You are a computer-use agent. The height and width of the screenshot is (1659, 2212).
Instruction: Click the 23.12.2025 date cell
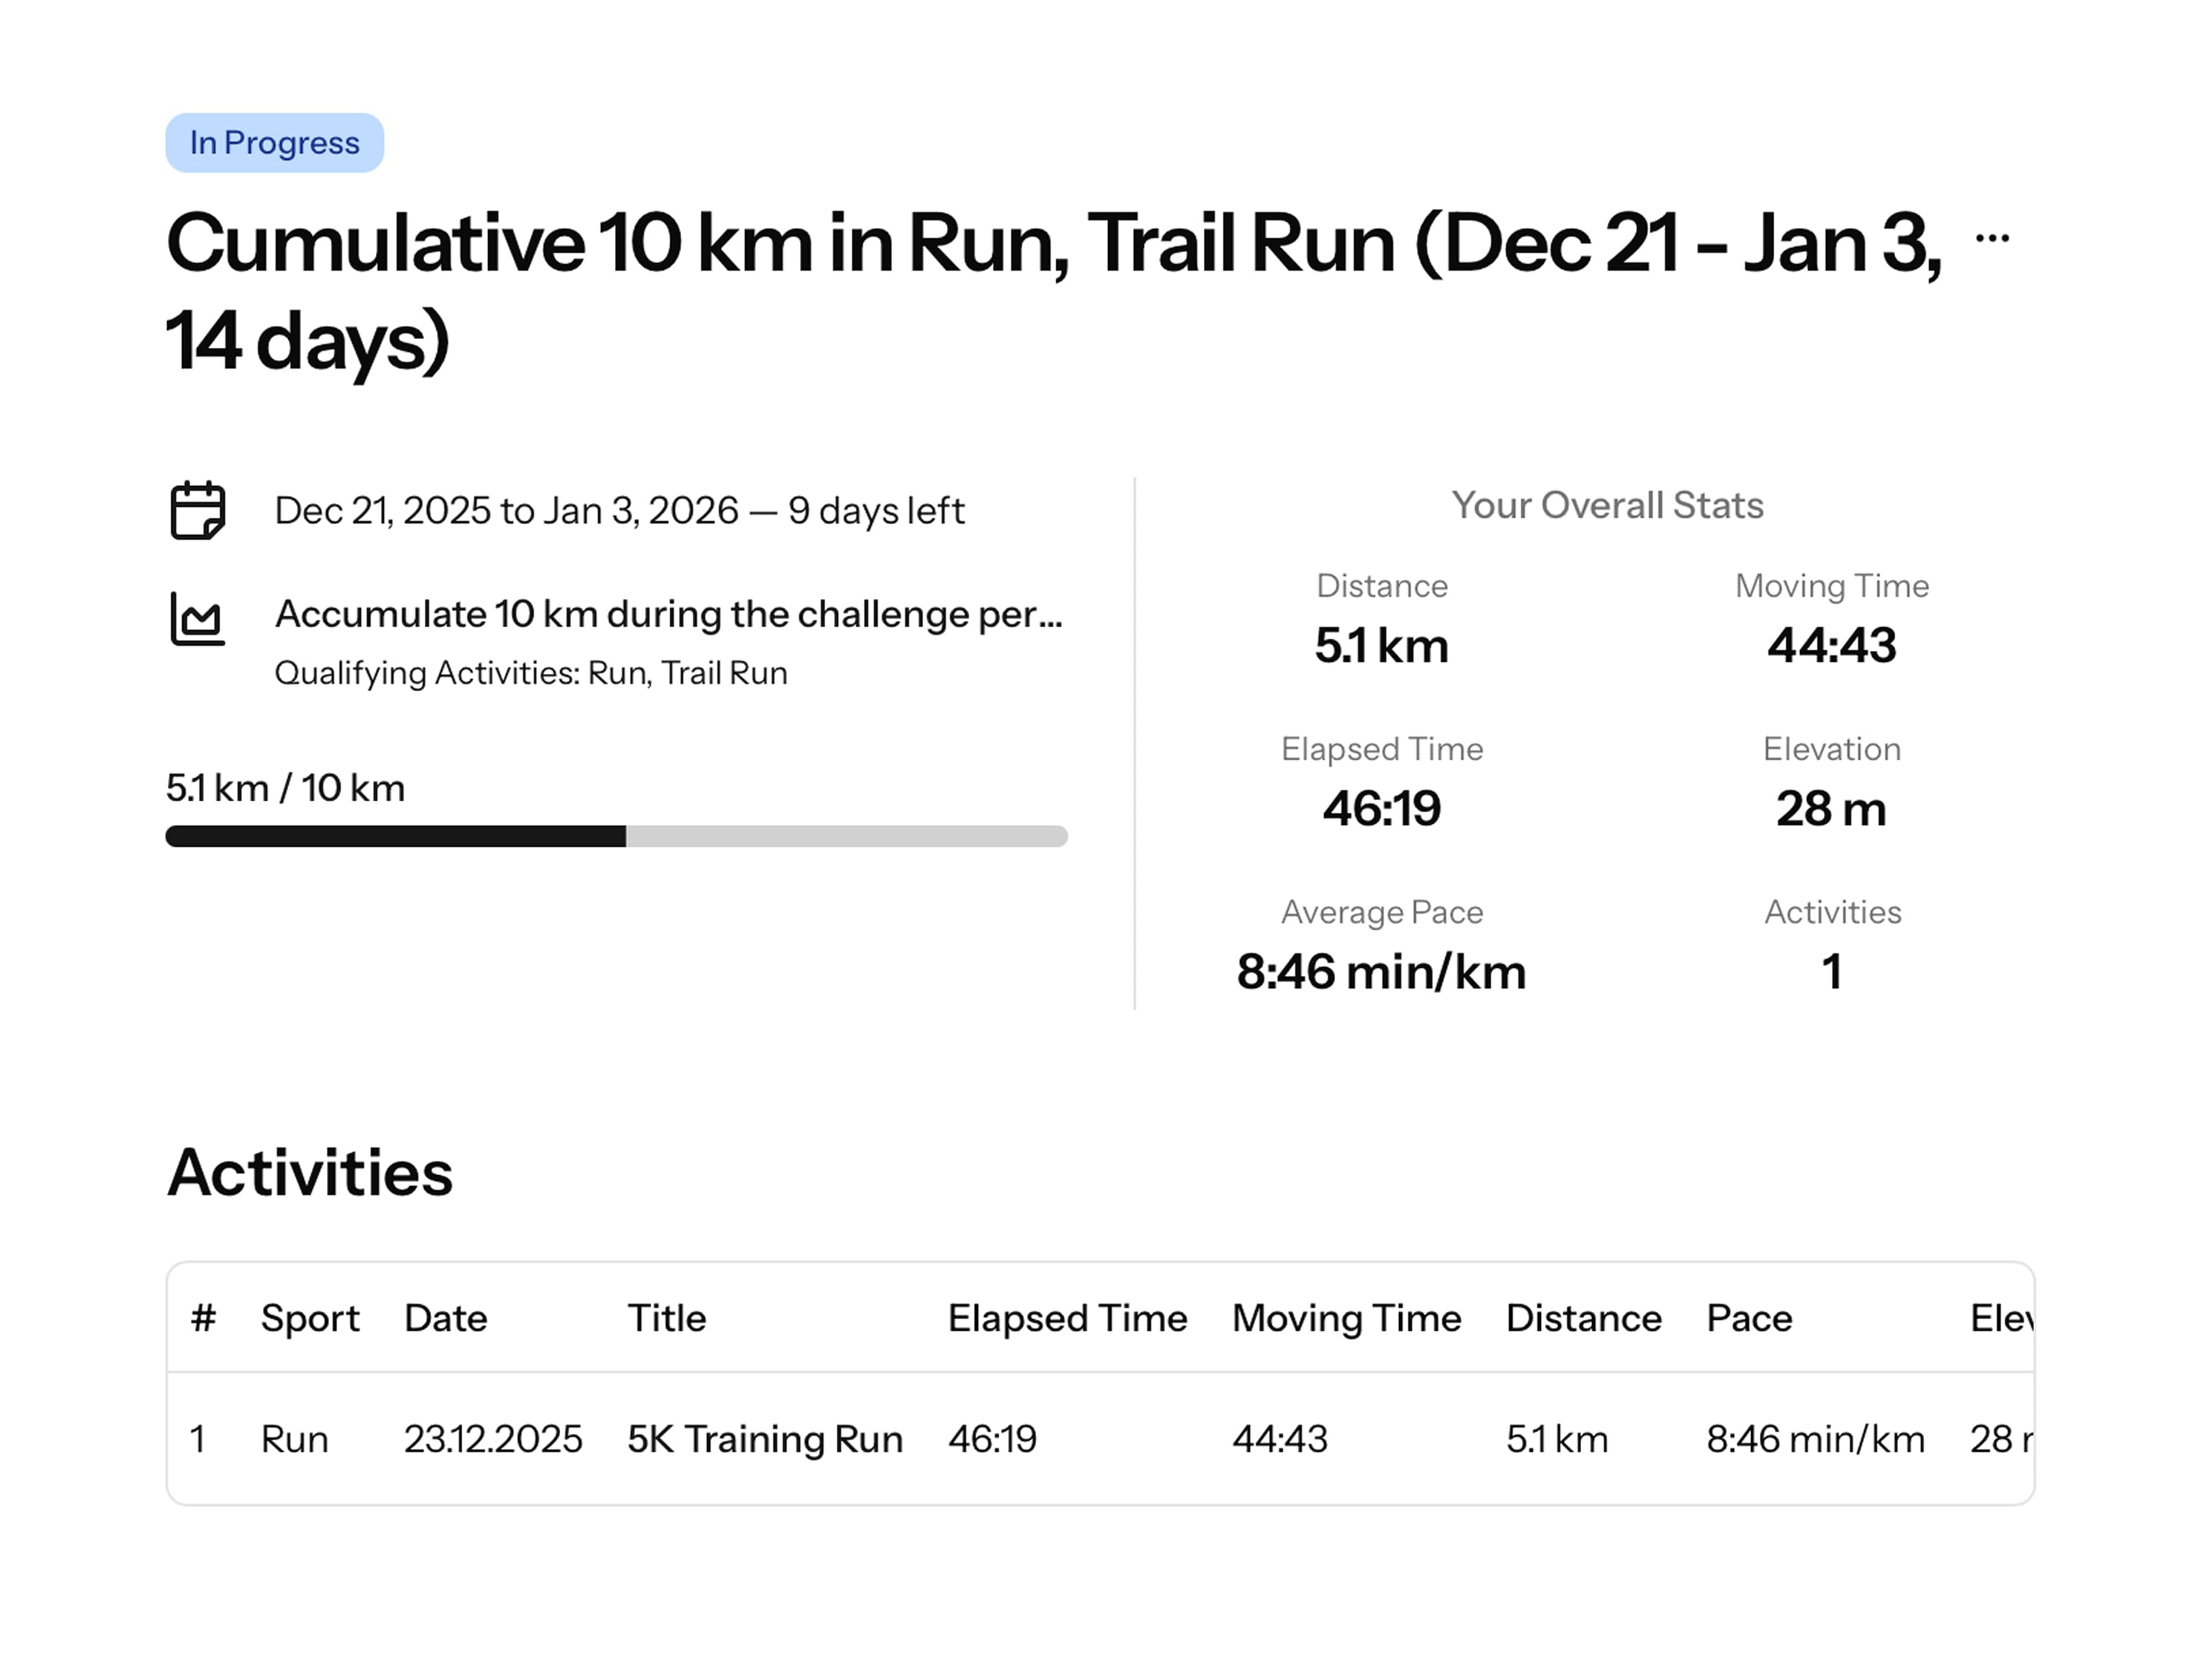tap(493, 1439)
